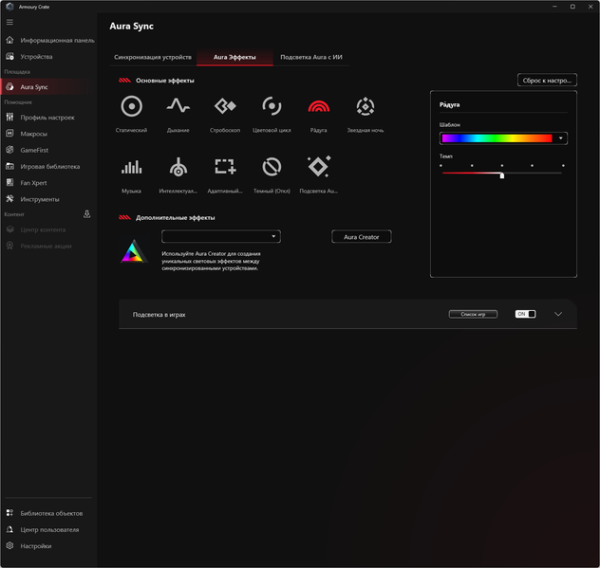Switch to Синхронизация устройств tab

click(153, 57)
